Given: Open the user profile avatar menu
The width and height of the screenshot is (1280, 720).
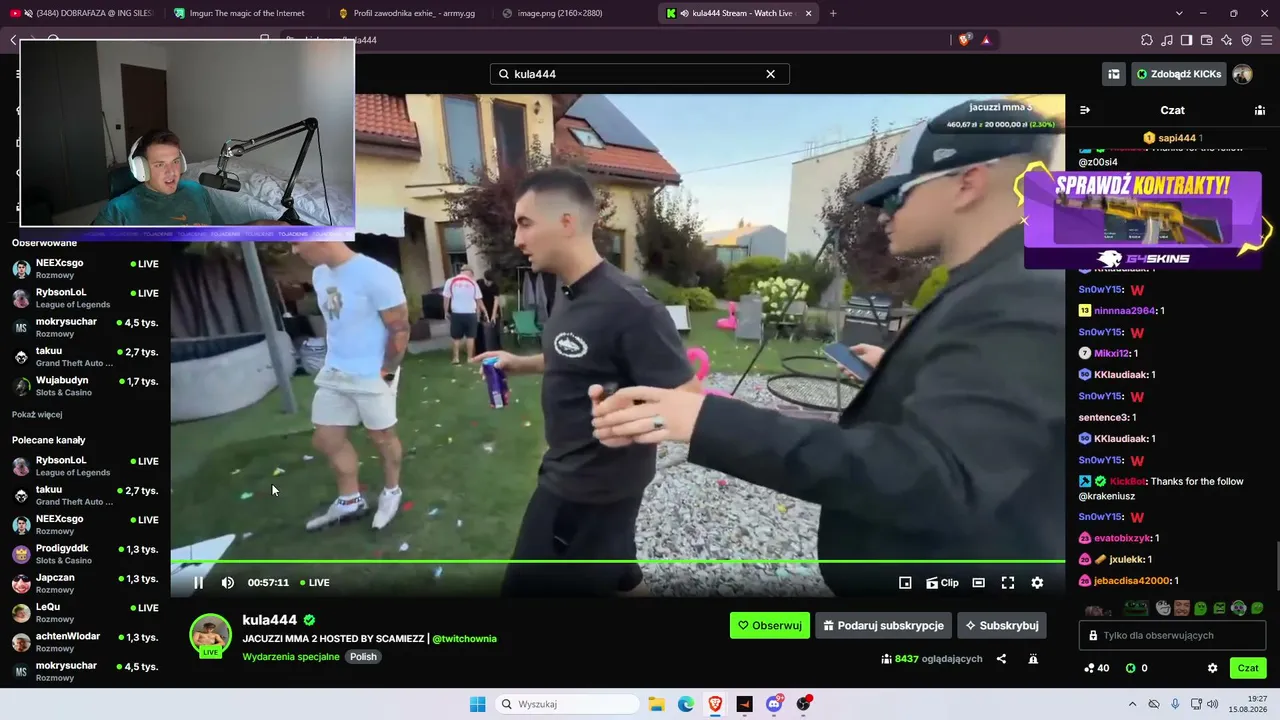Looking at the screenshot, I should pos(1242,74).
